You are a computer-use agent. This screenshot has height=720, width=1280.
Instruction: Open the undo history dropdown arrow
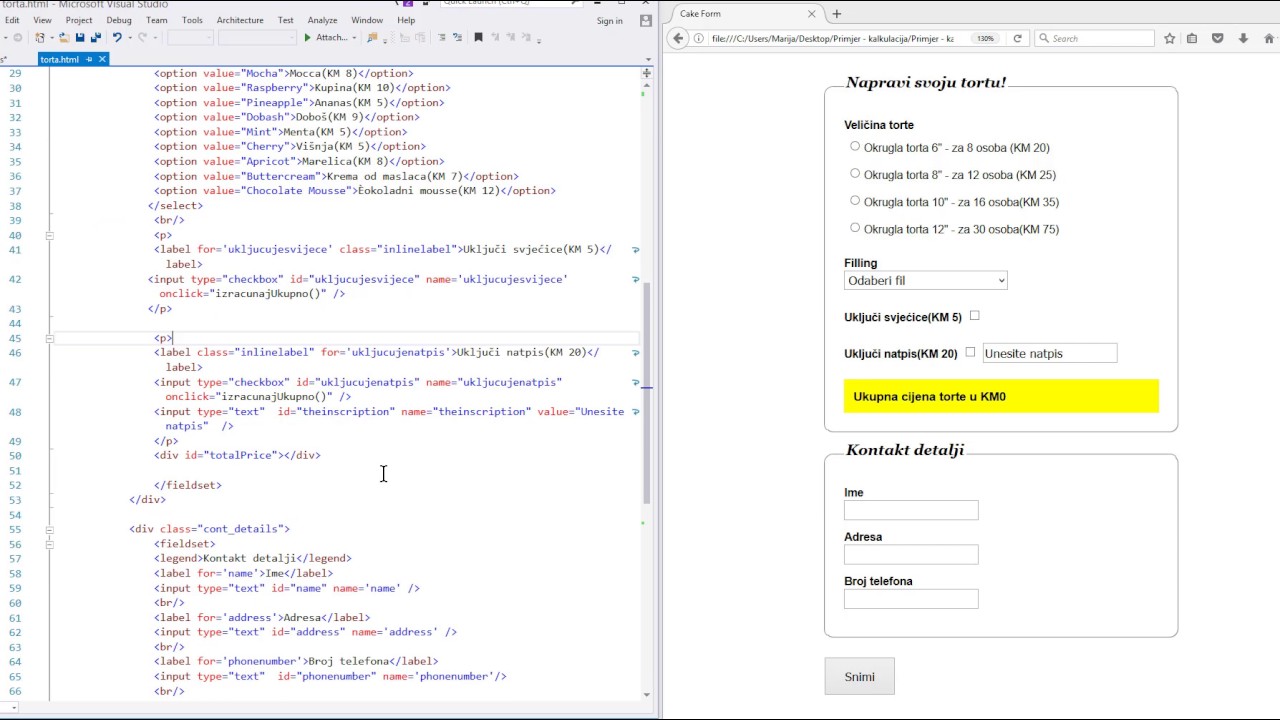[x=128, y=38]
